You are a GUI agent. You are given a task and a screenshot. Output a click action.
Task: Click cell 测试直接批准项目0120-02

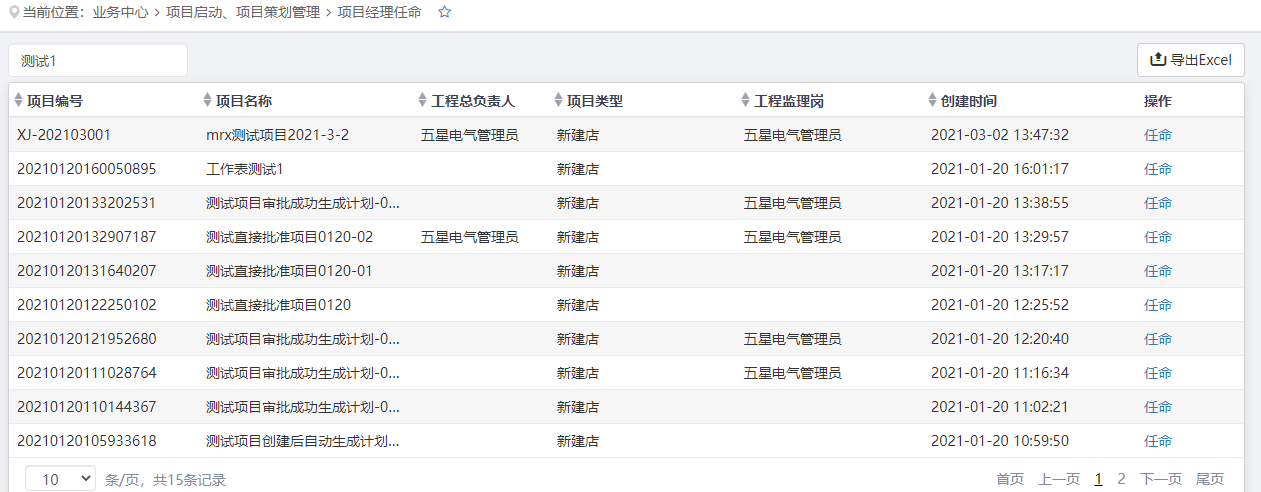point(289,237)
